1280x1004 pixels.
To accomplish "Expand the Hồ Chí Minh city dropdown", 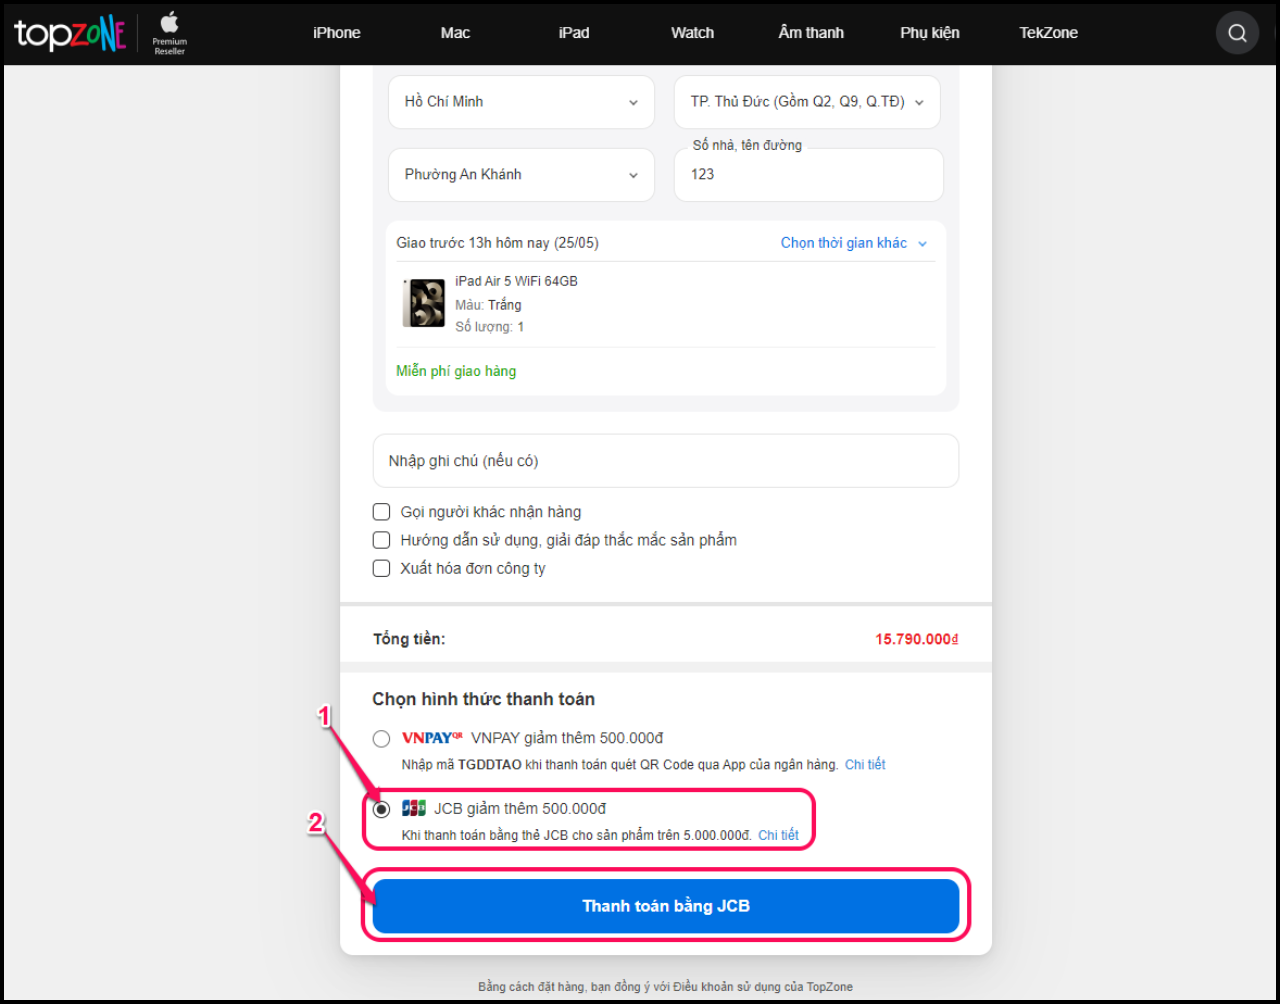I will 521,102.
